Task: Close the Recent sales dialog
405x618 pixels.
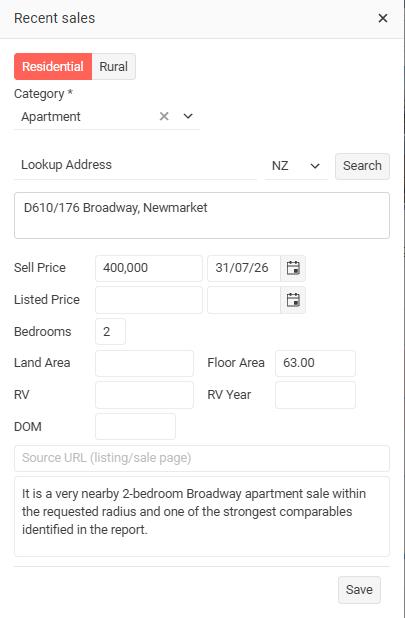Action: [383, 18]
